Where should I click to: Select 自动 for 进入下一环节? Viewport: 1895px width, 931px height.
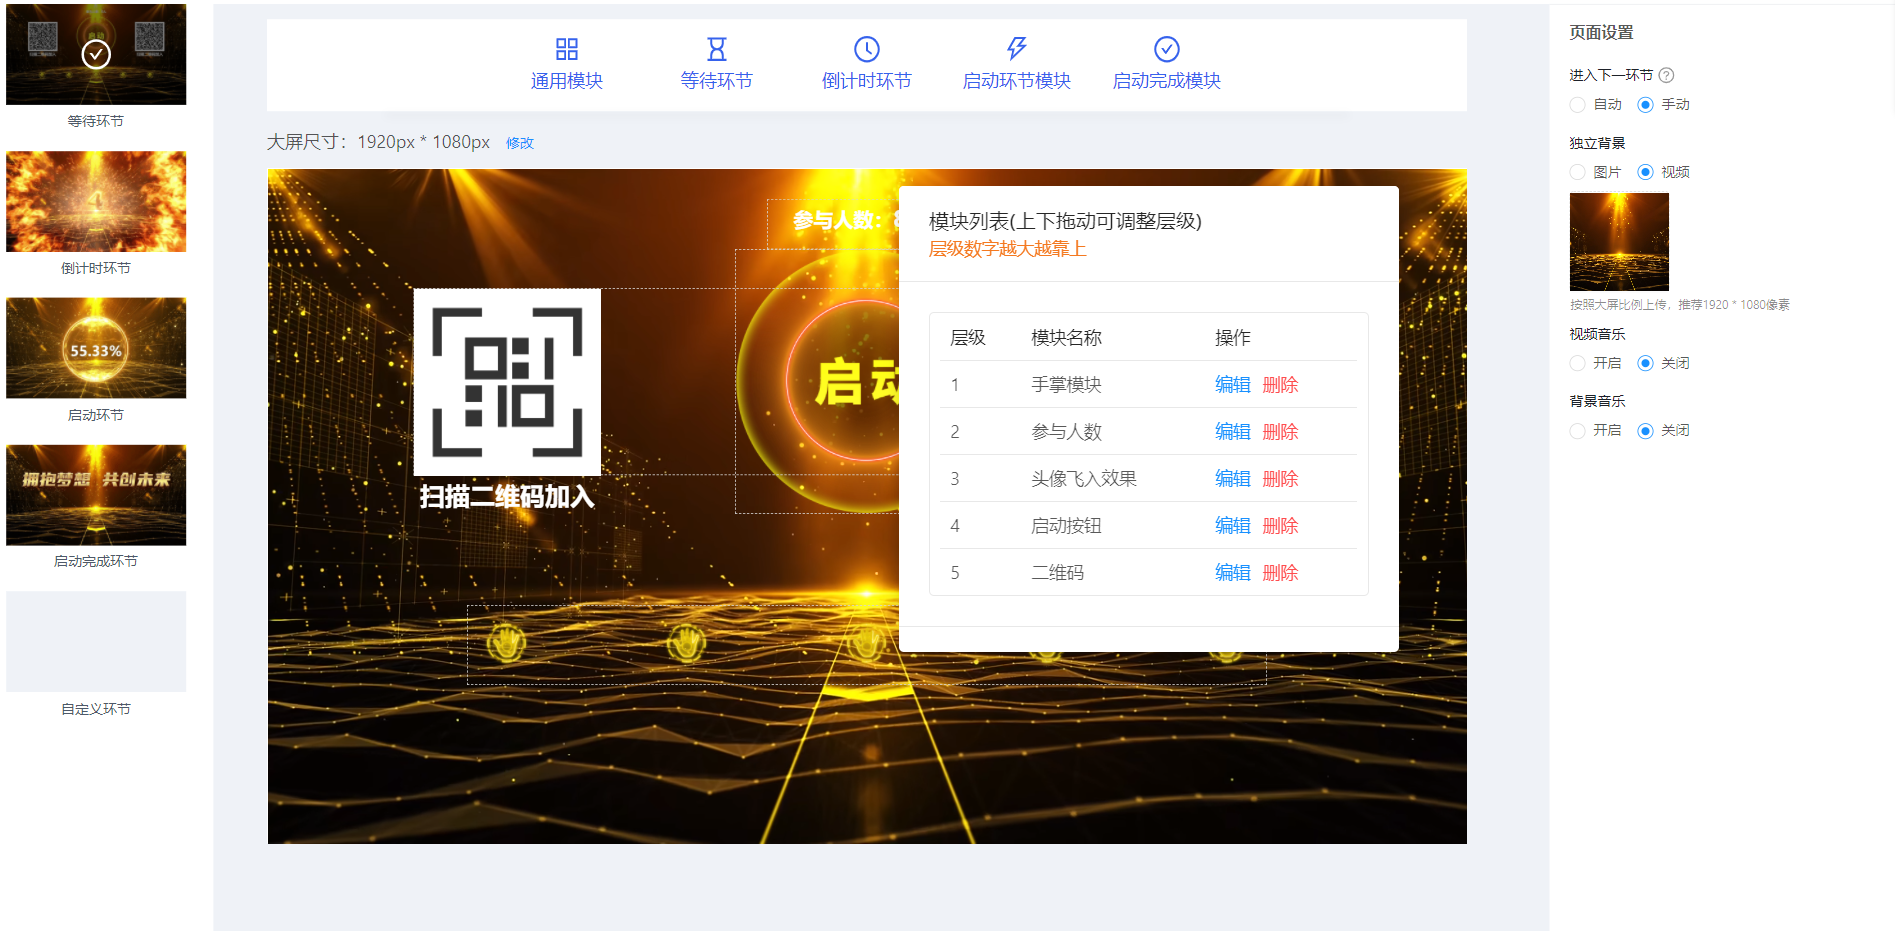coord(1578,105)
